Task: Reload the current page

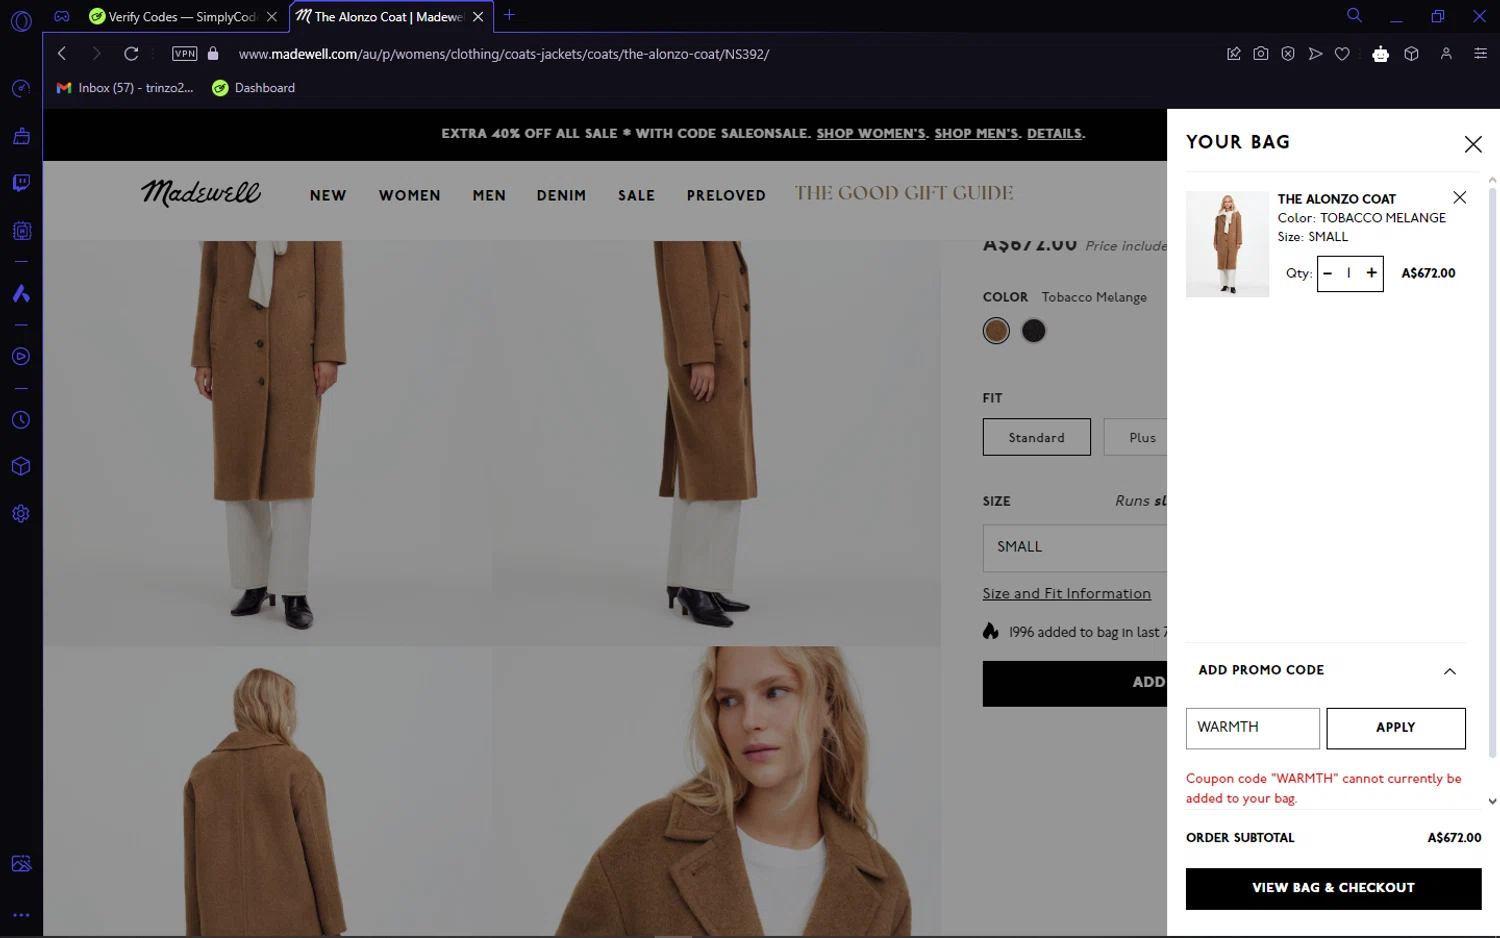Action: pyautogui.click(x=131, y=53)
